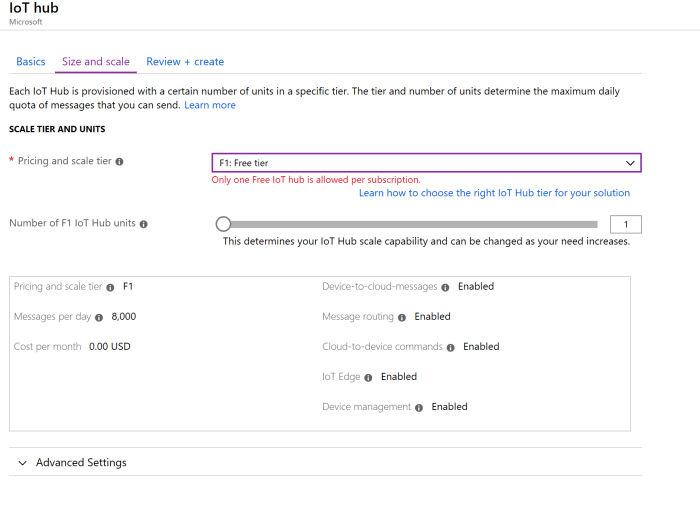
Task: Select the Size and scale tab
Action: 96,62
